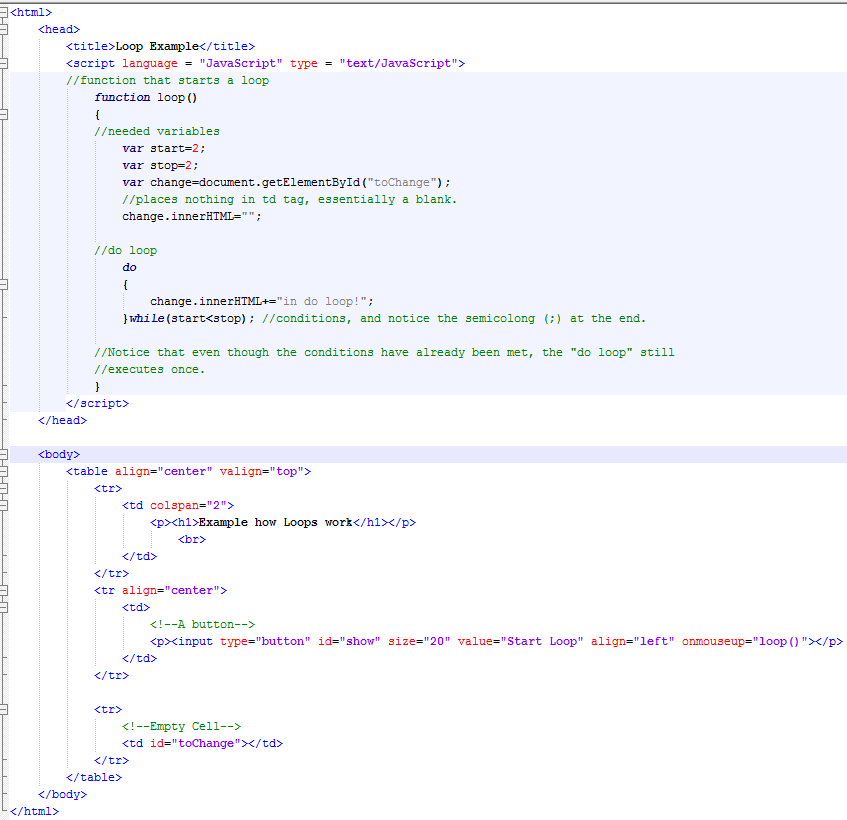The height and width of the screenshot is (820, 847).
Task: Click the id="show" attribute
Action: (349, 642)
